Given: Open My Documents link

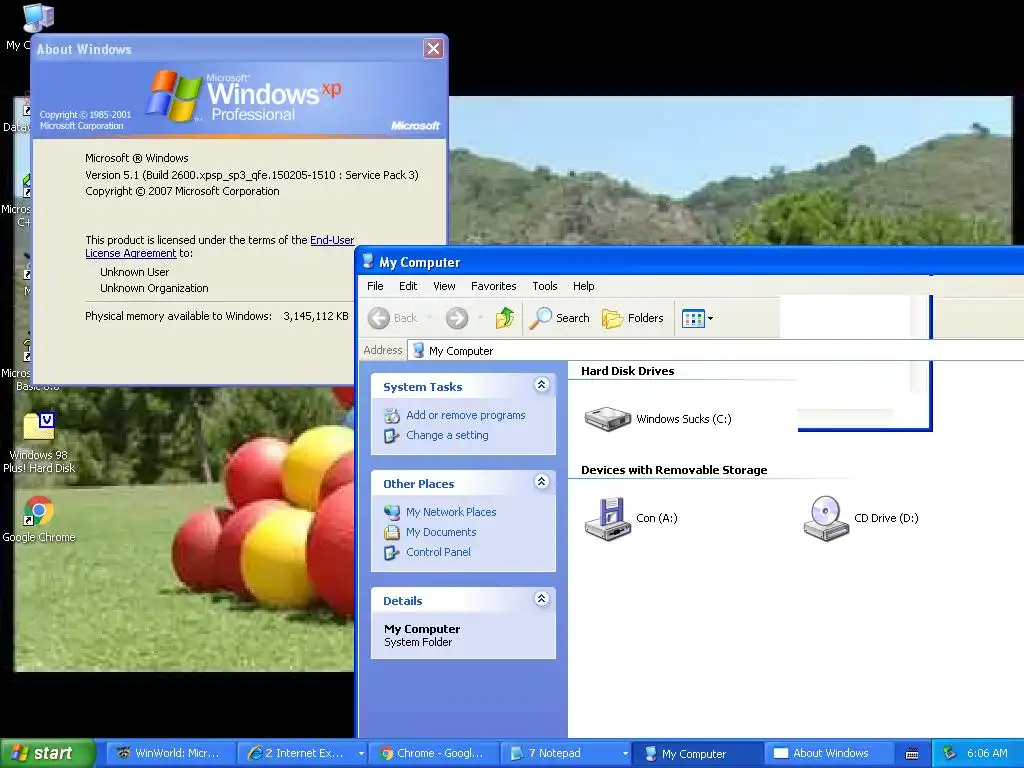Looking at the screenshot, I should (x=441, y=532).
